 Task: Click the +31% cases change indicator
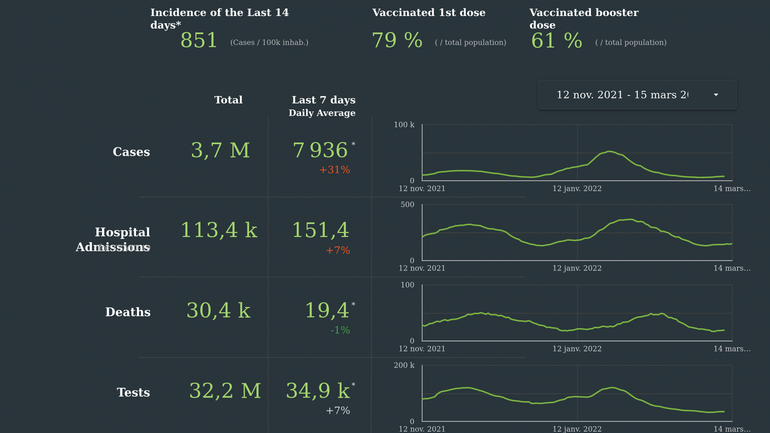coord(334,170)
